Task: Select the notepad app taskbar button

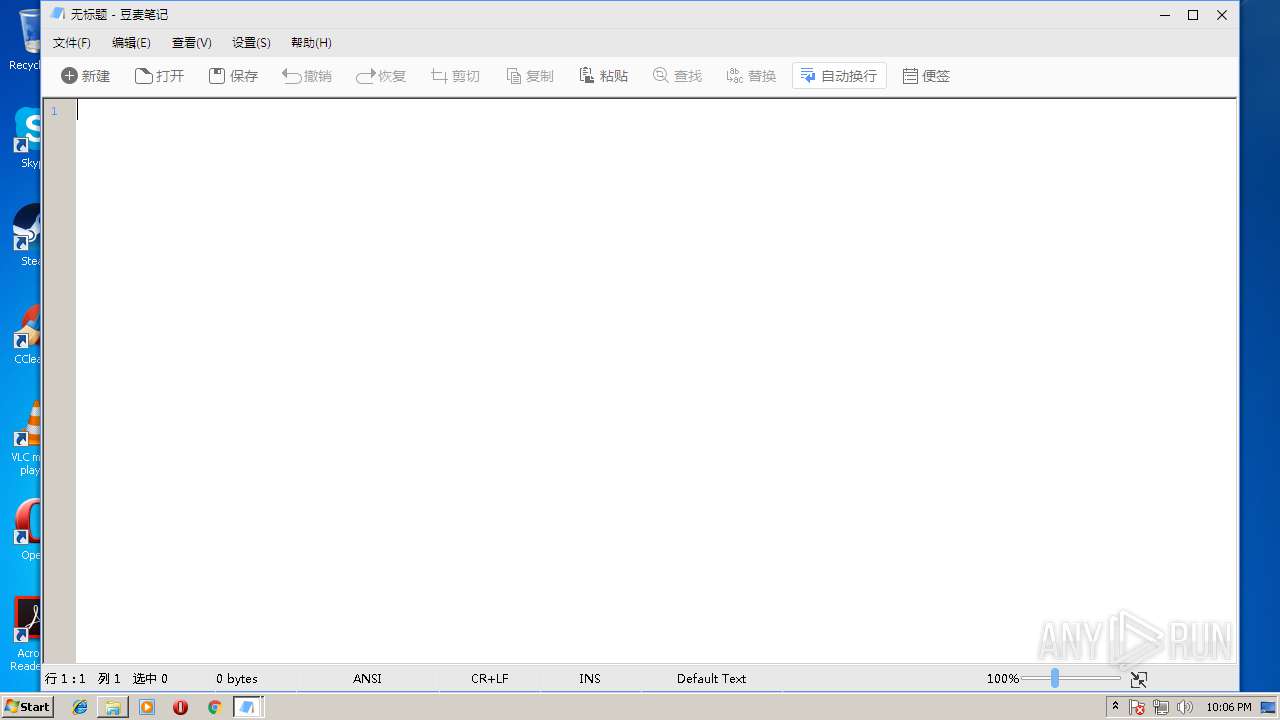Action: click(247, 707)
